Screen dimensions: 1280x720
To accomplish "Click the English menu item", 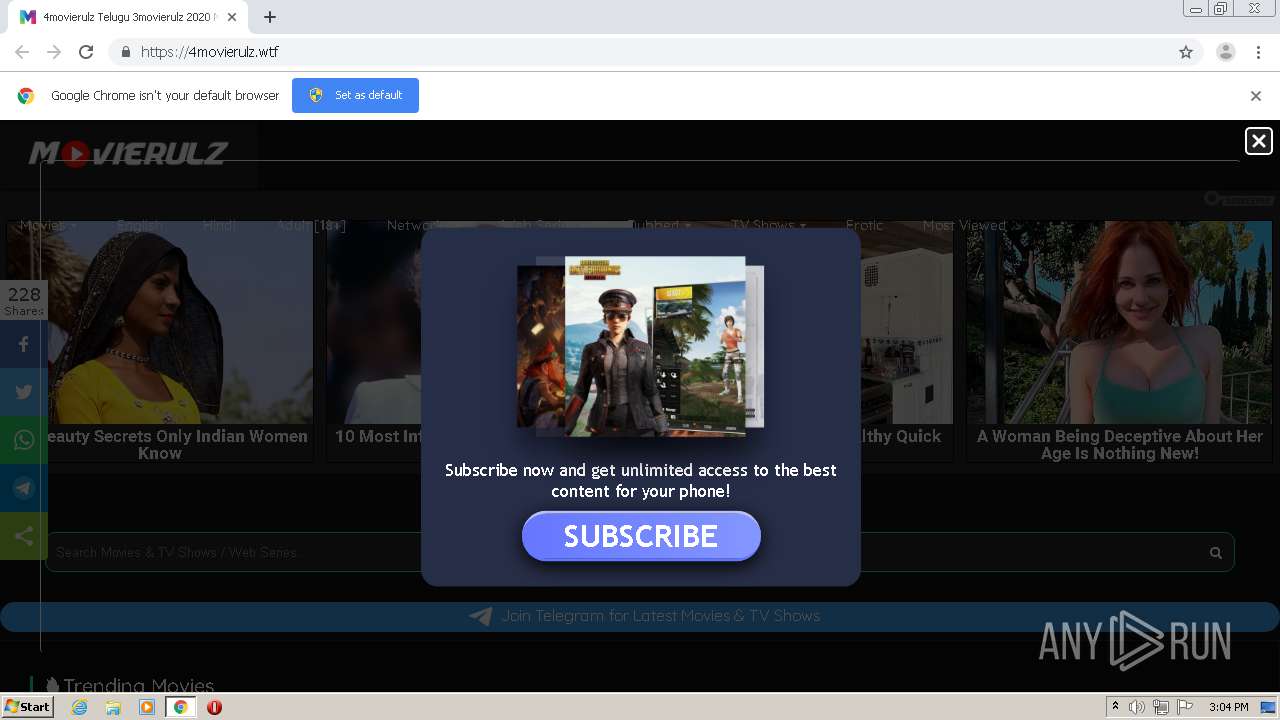I will click(x=141, y=225).
